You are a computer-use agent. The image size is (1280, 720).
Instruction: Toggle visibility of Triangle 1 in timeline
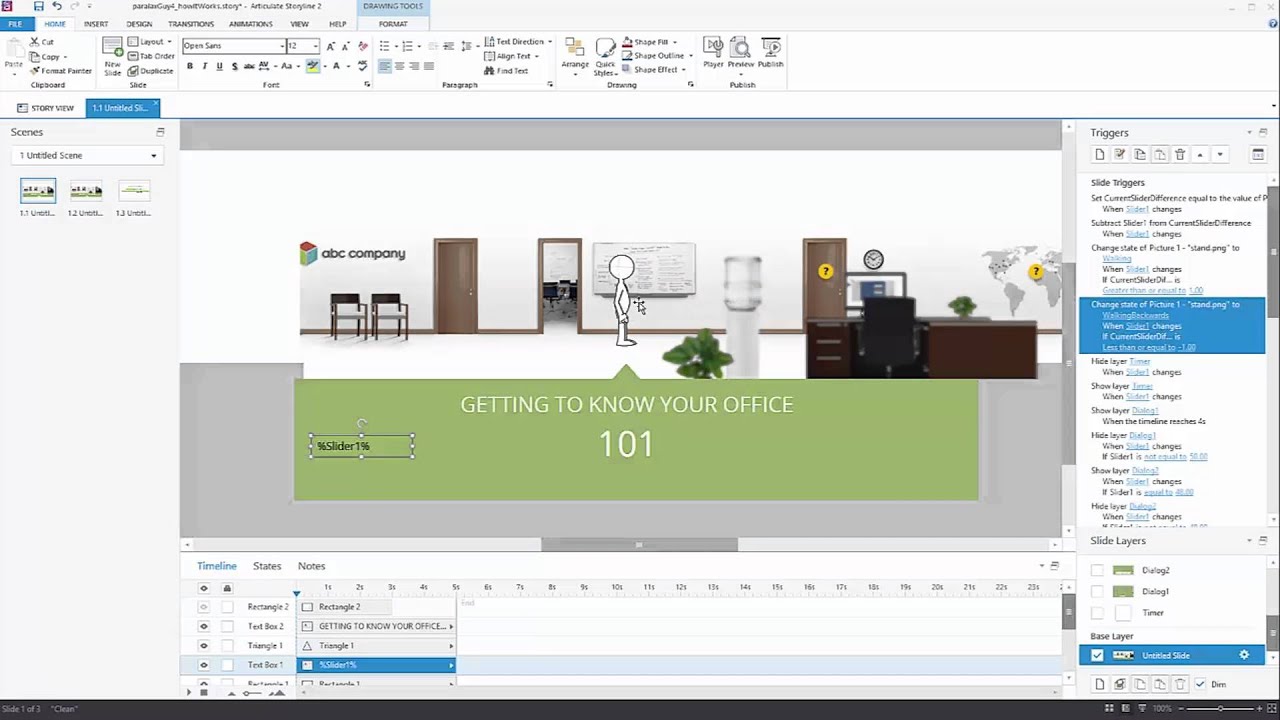(204, 646)
